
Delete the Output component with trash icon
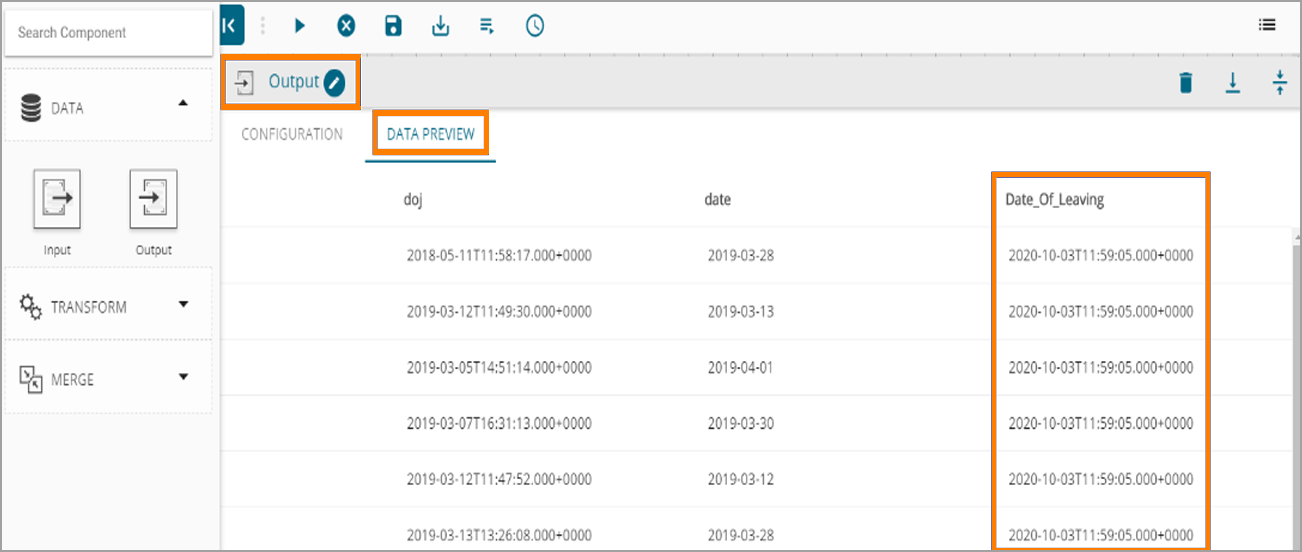click(1186, 82)
